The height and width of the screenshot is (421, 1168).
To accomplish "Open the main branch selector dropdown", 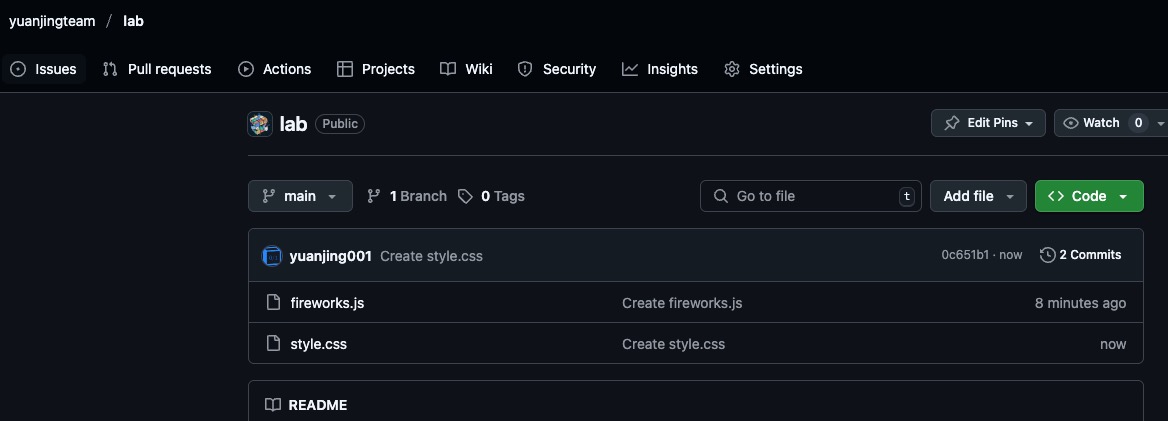I will (300, 196).
